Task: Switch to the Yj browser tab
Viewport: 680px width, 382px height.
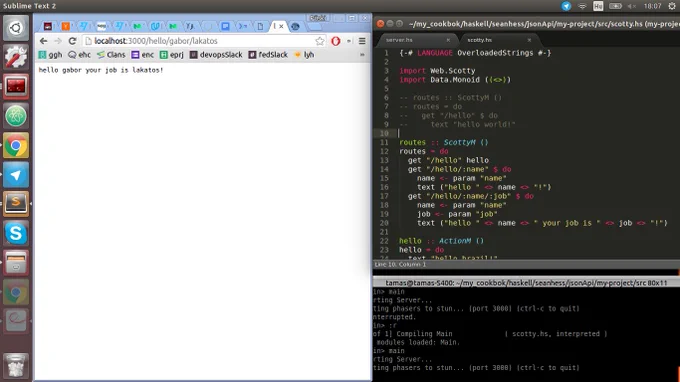Action: coord(190,26)
